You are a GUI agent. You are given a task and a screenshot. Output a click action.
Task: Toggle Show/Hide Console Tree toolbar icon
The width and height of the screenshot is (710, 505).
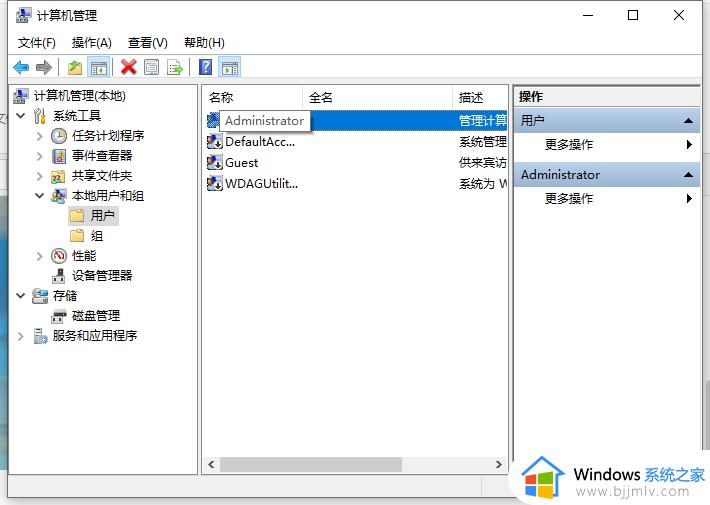pos(99,67)
